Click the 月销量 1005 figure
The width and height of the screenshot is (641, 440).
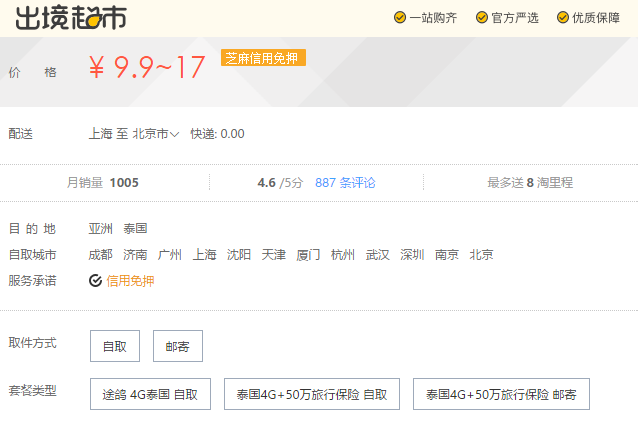103,182
